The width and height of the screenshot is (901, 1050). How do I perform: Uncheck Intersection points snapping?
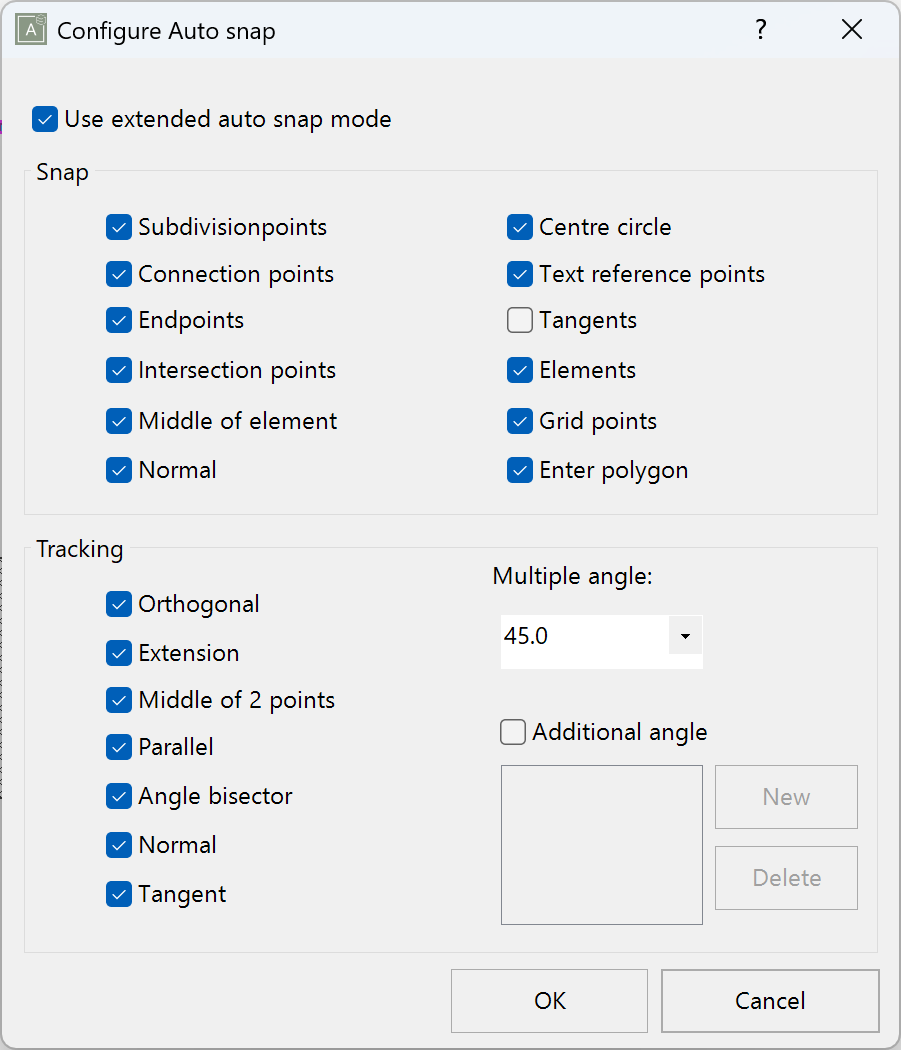[x=119, y=370]
